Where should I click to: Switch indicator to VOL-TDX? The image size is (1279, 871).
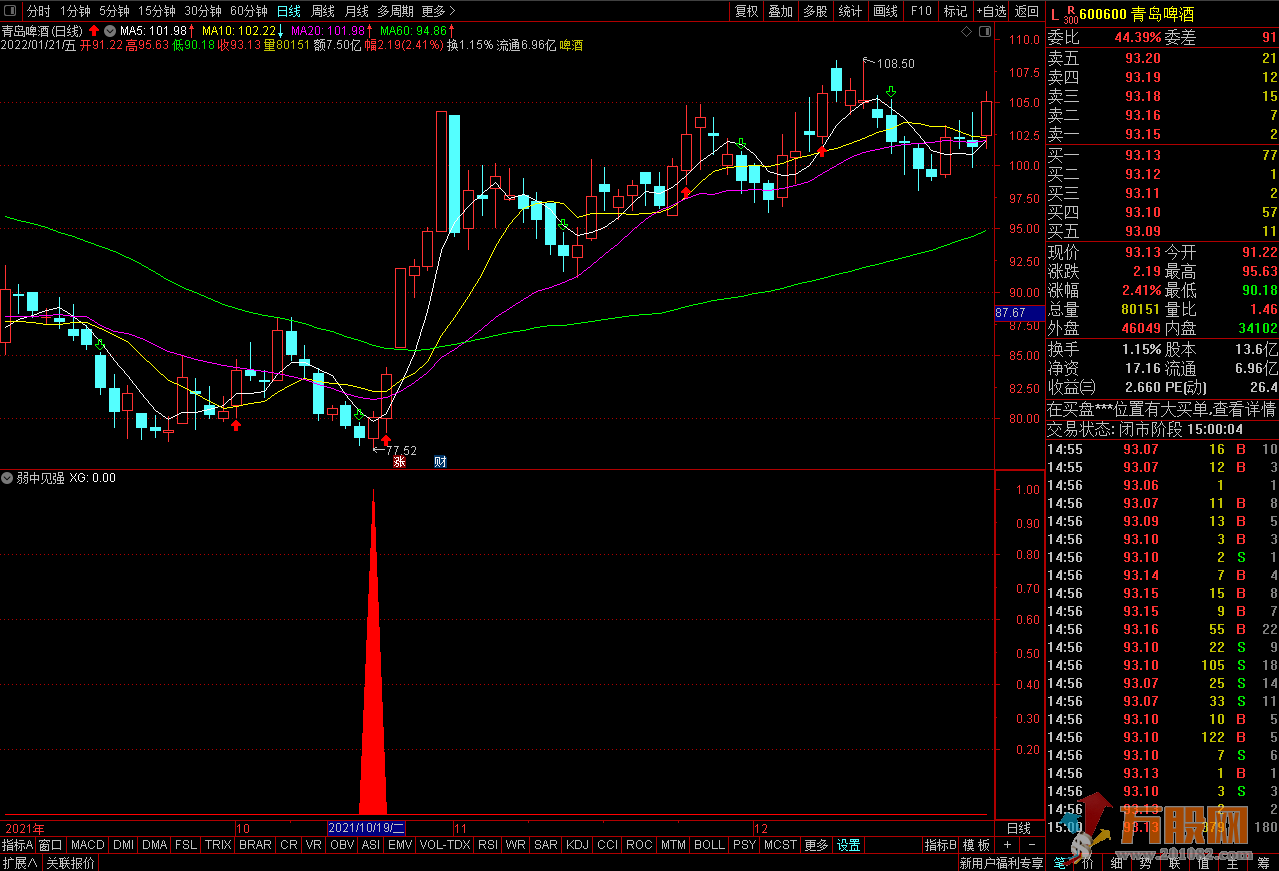click(445, 845)
